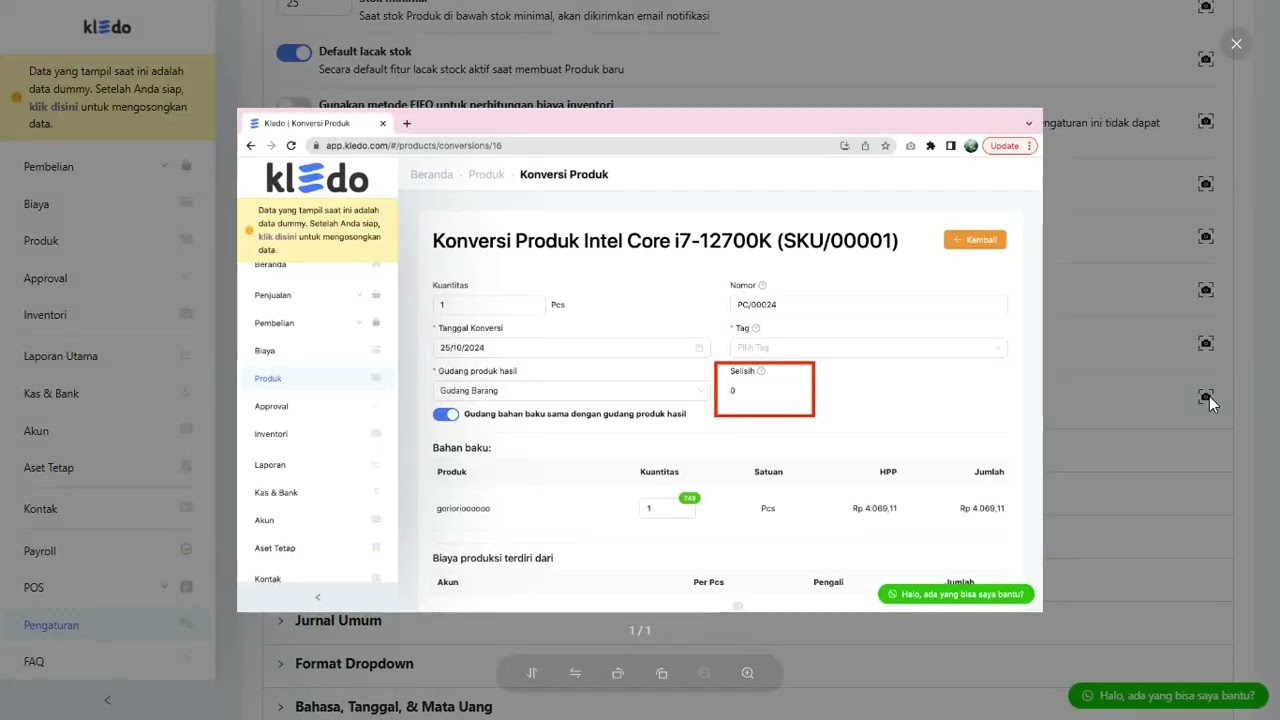Click the previewed Konversi Produk screenshot image

coord(639,360)
